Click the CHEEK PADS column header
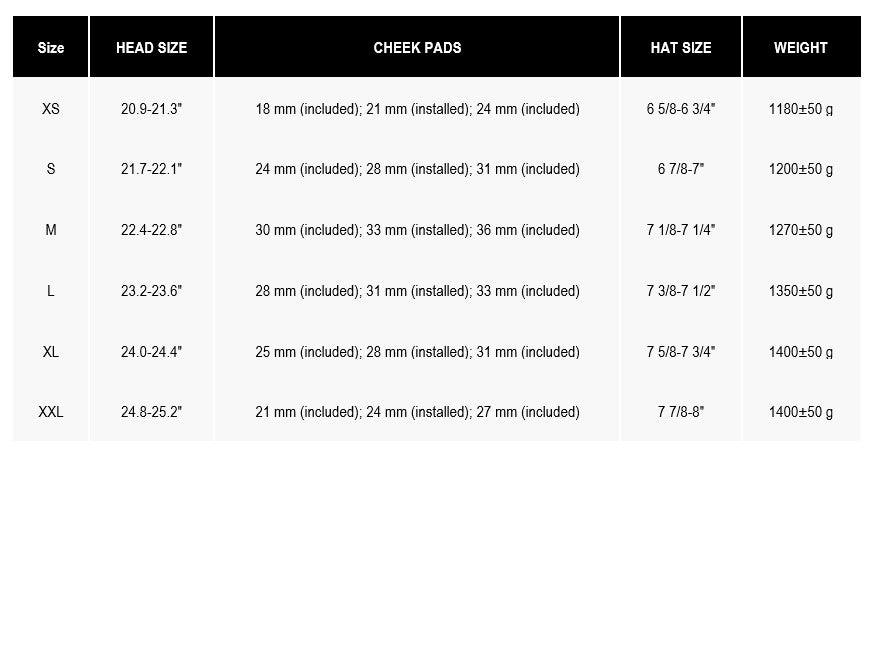Viewport: 885px width, 662px height. [x=417, y=48]
